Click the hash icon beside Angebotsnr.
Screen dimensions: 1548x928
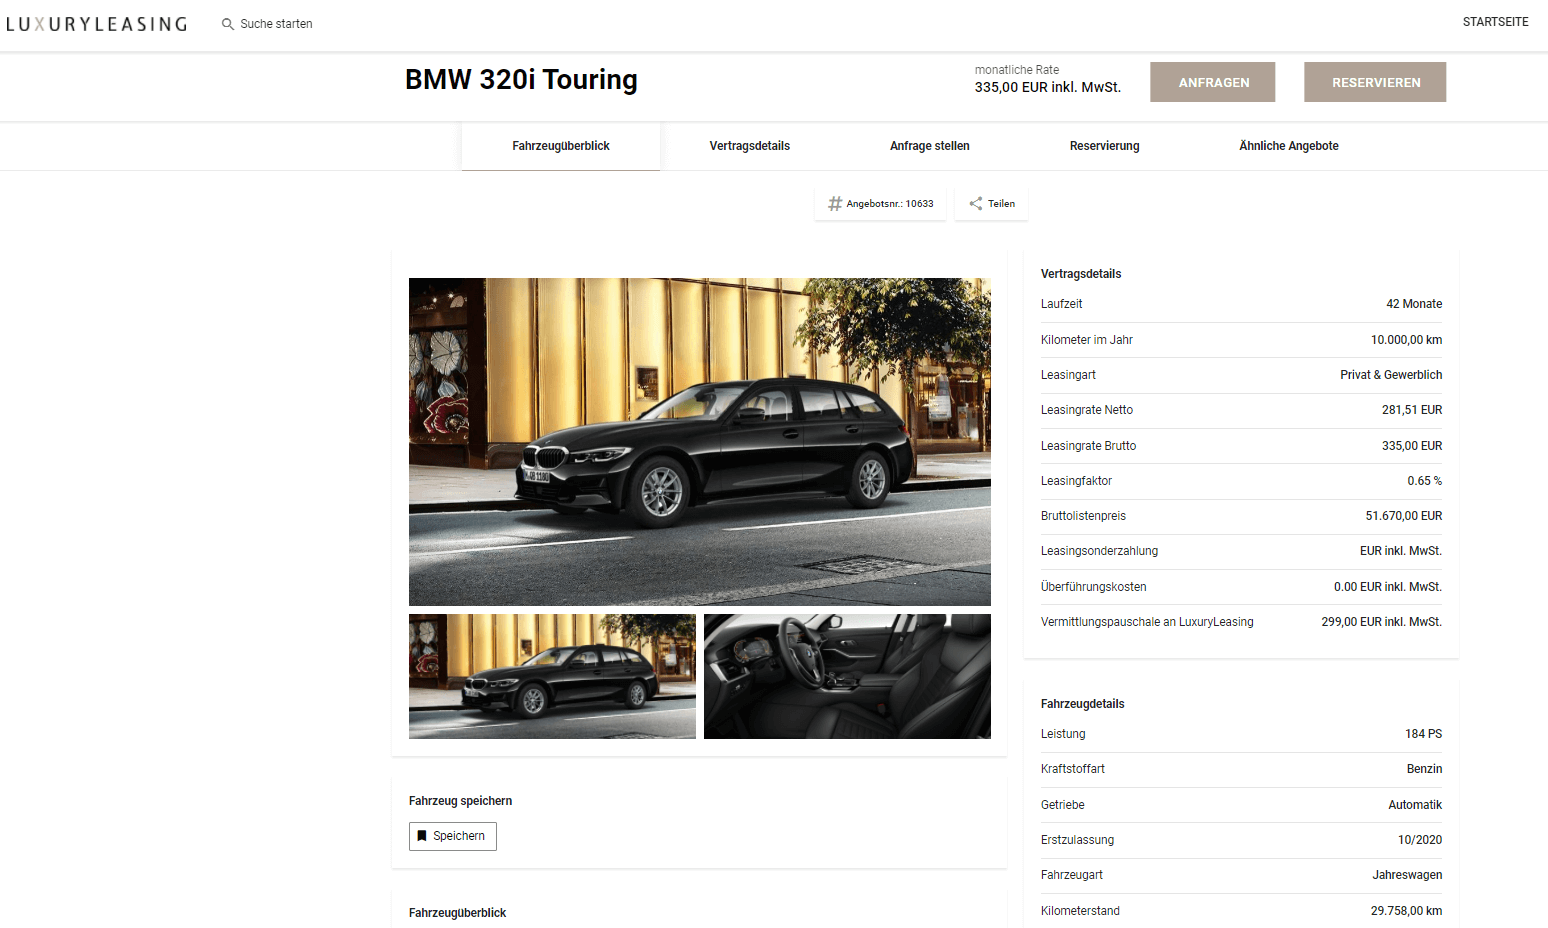click(835, 204)
